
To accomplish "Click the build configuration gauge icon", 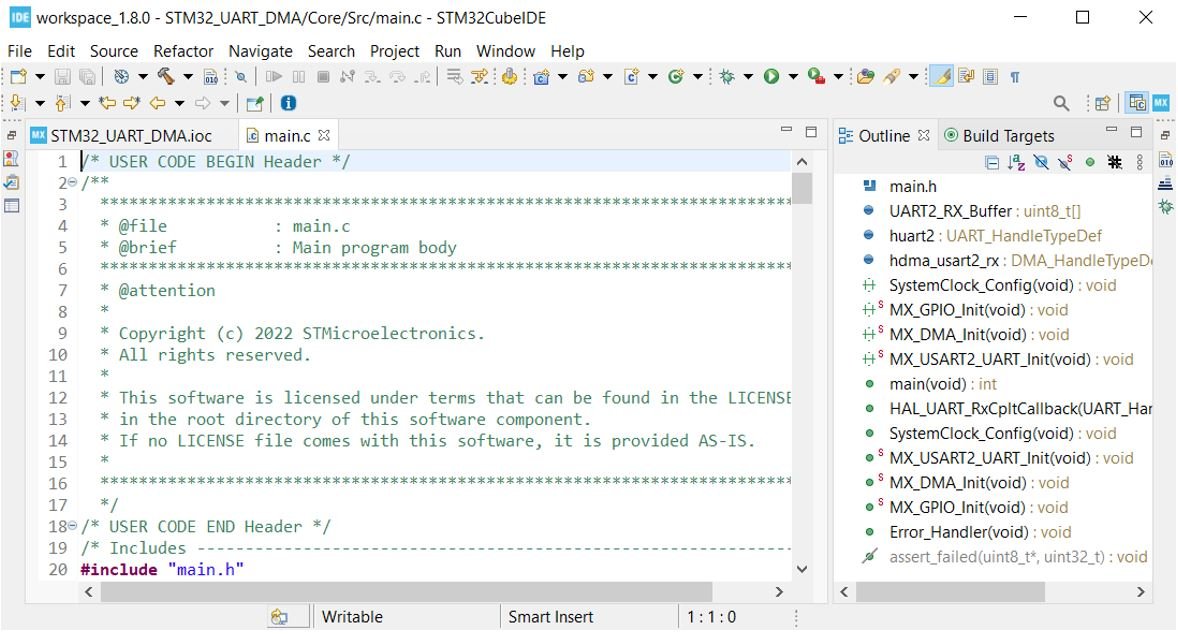I will (x=121, y=77).
